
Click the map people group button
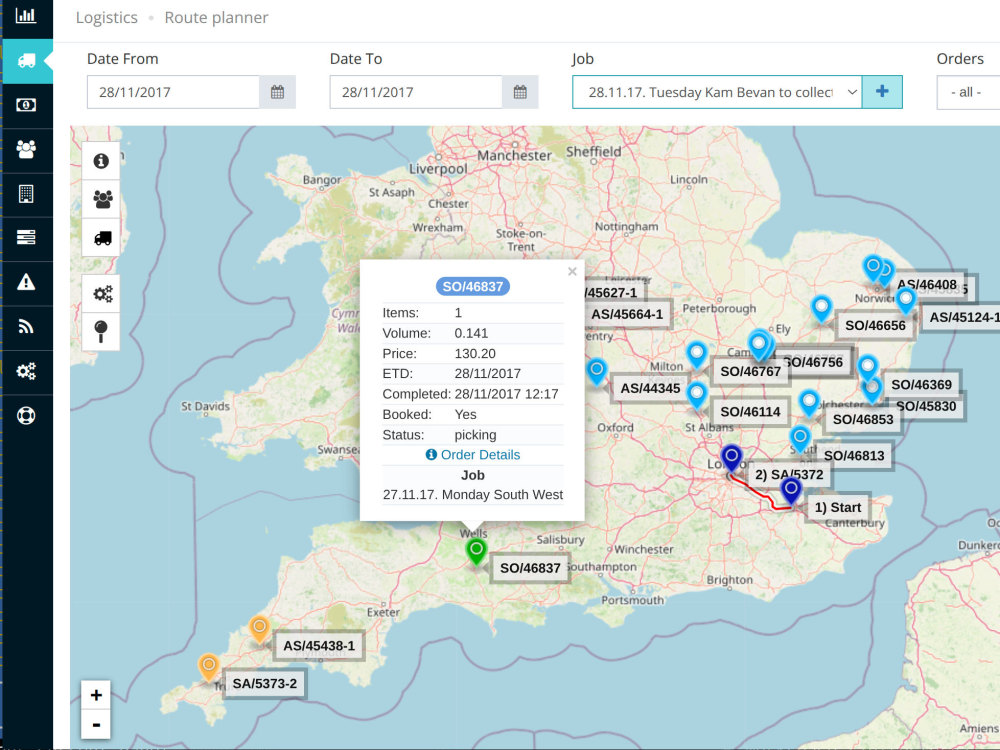point(101,199)
